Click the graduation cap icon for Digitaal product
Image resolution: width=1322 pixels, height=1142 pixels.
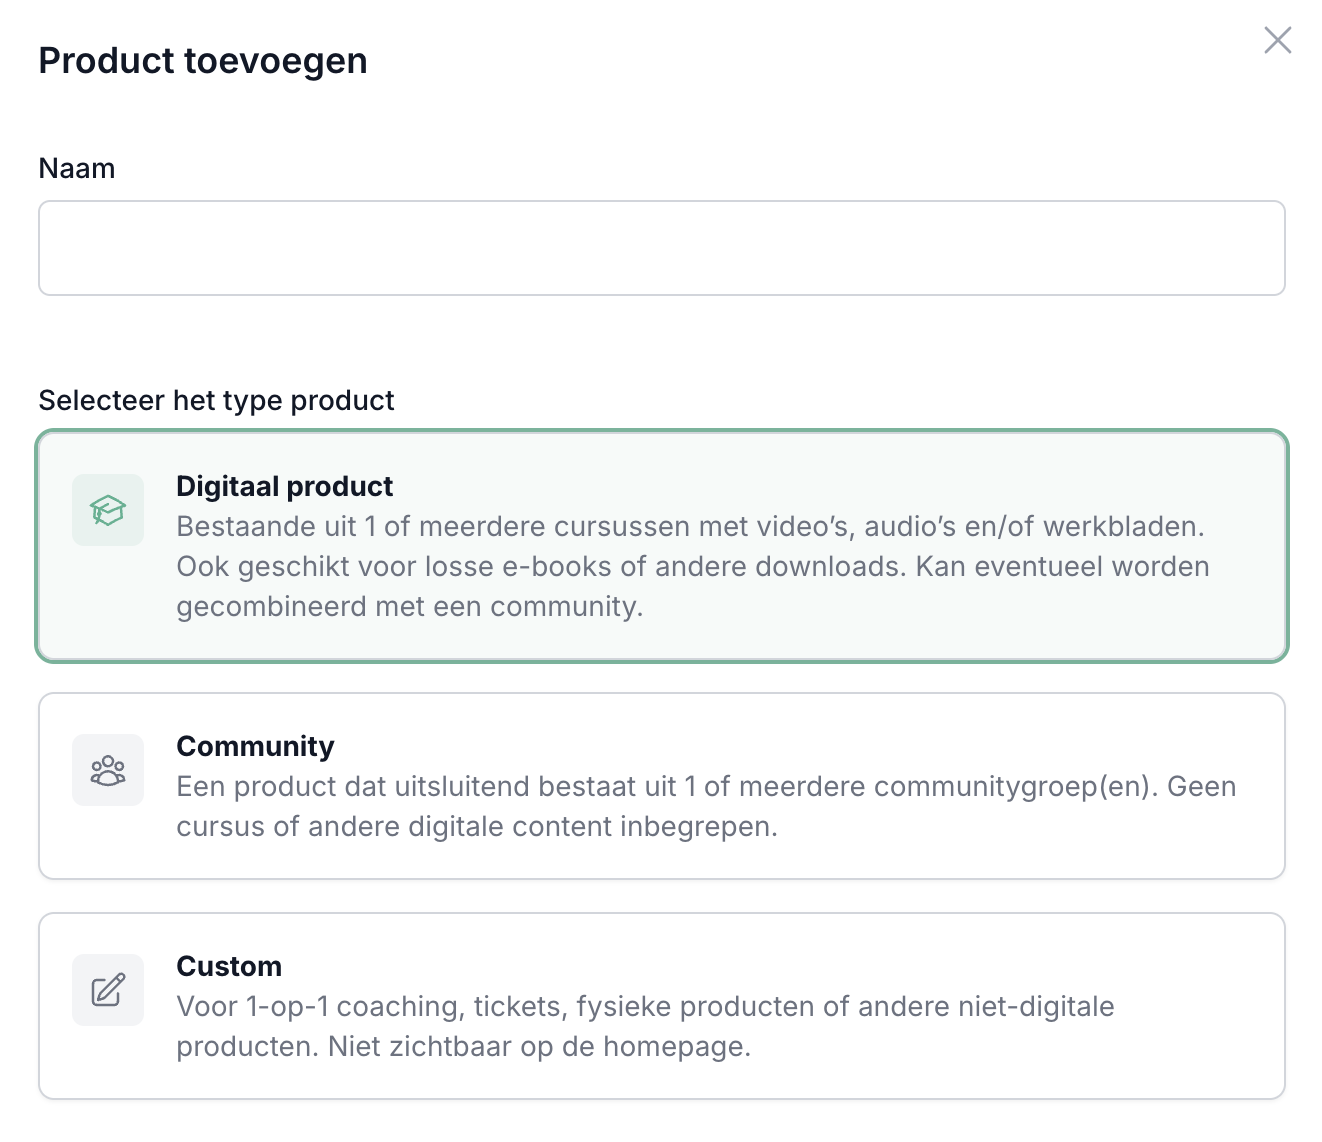pos(108,510)
